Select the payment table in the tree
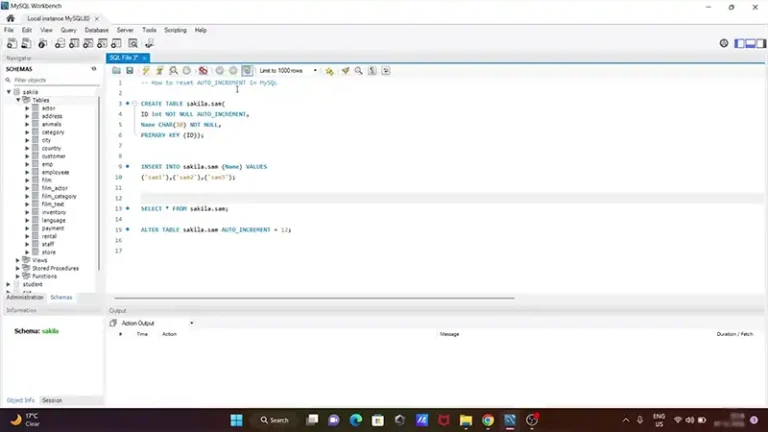The width and height of the screenshot is (768, 432). tap(53, 228)
